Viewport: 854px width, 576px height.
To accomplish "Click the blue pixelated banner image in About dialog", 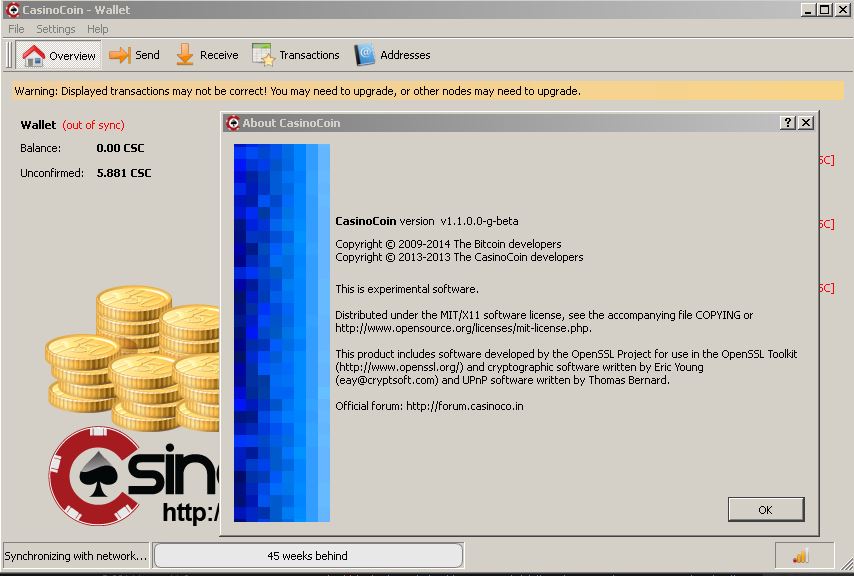I will [x=282, y=333].
